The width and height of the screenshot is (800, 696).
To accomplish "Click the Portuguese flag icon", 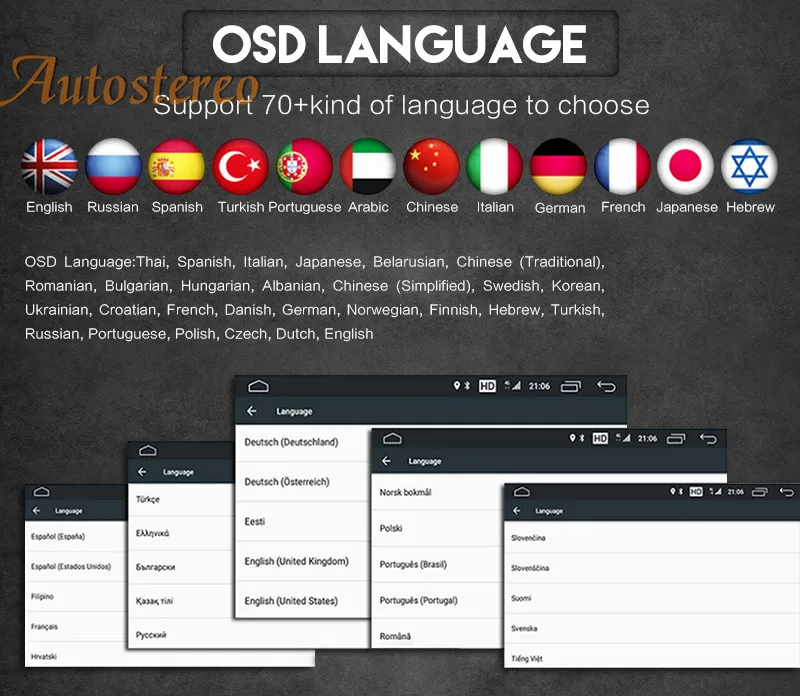I will pos(304,166).
